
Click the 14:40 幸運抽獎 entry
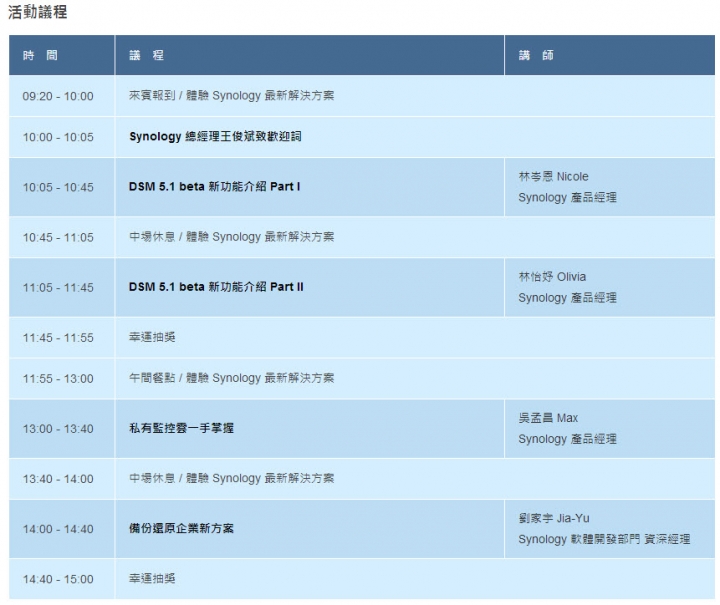click(152, 578)
